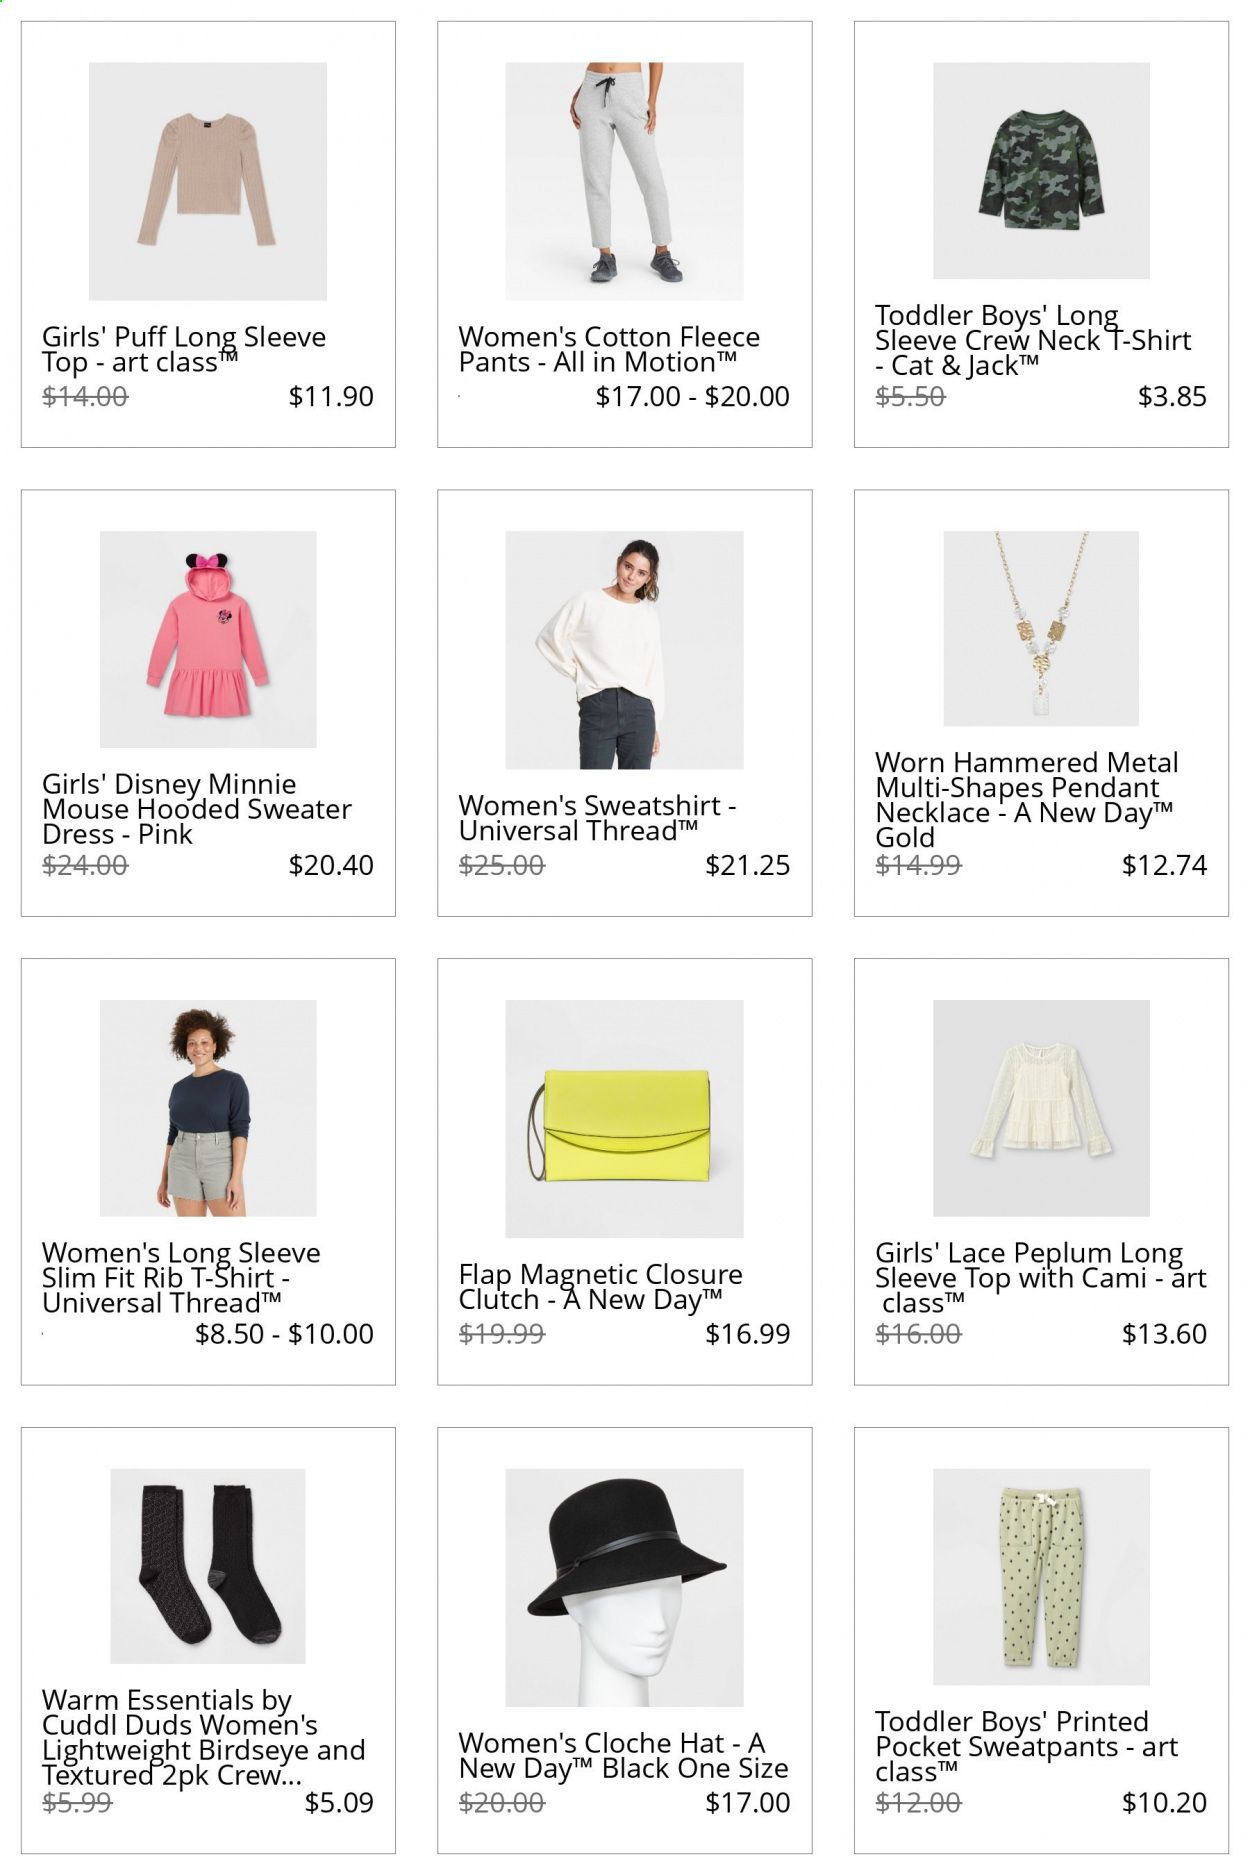Click the $21.25 sweatshirt price
The width and height of the screenshot is (1250, 1875).
[x=747, y=866]
